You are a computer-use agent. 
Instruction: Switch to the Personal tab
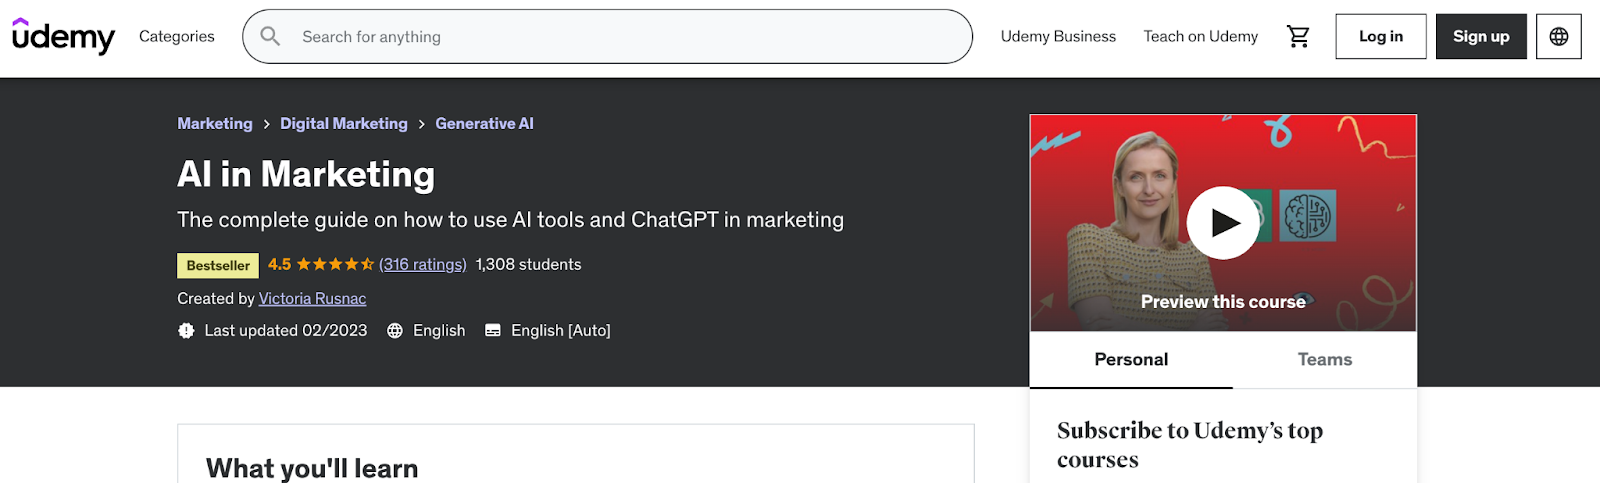pos(1131,360)
